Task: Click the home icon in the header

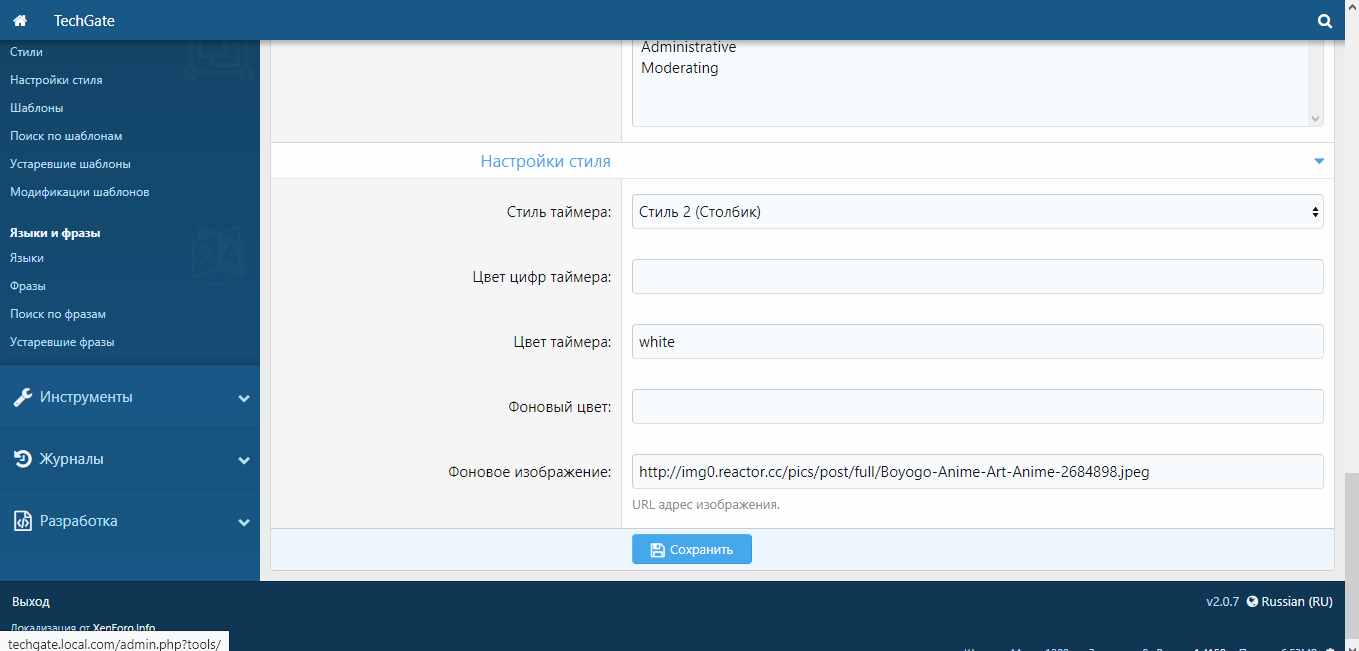Action: [x=20, y=20]
